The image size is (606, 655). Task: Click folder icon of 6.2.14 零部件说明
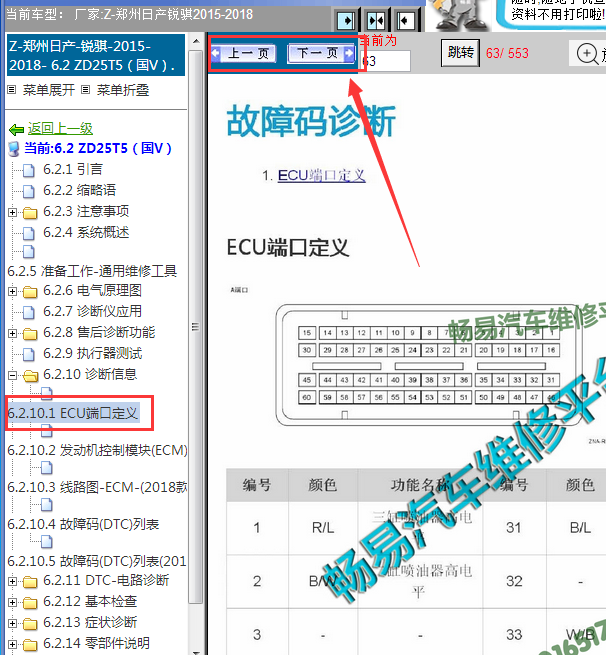click(30, 645)
